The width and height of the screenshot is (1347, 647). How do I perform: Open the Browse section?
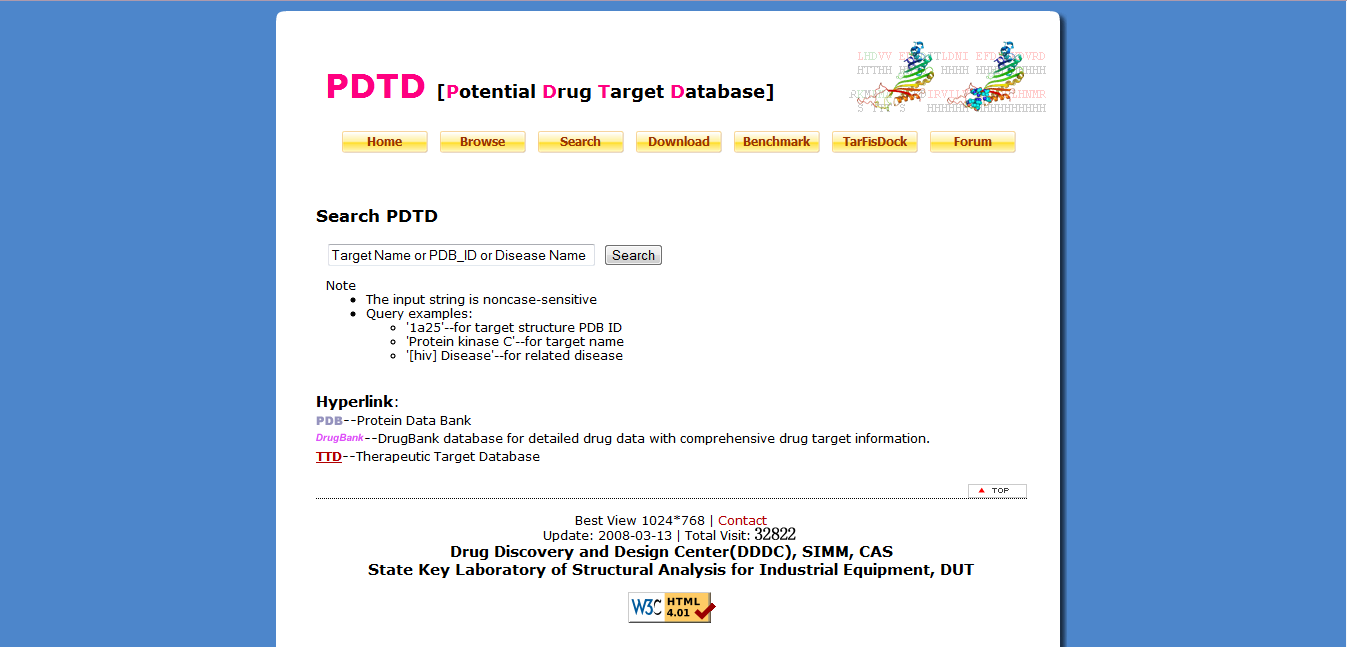482,141
